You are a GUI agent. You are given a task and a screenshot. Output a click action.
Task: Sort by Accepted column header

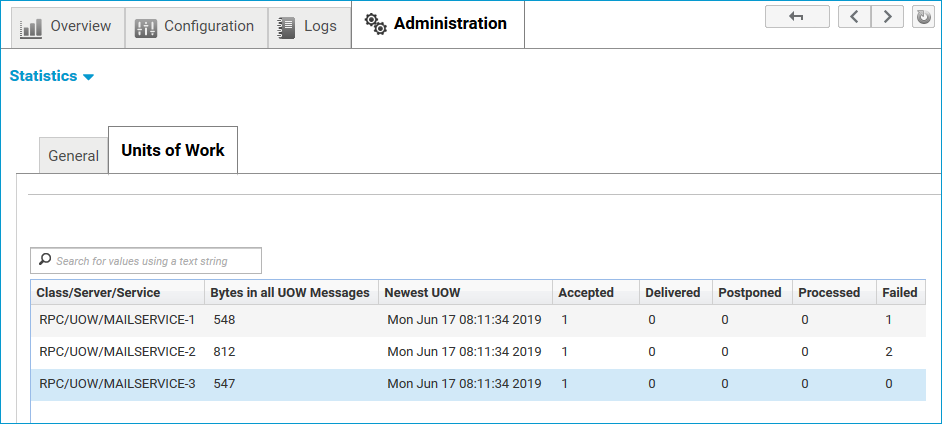click(596, 292)
